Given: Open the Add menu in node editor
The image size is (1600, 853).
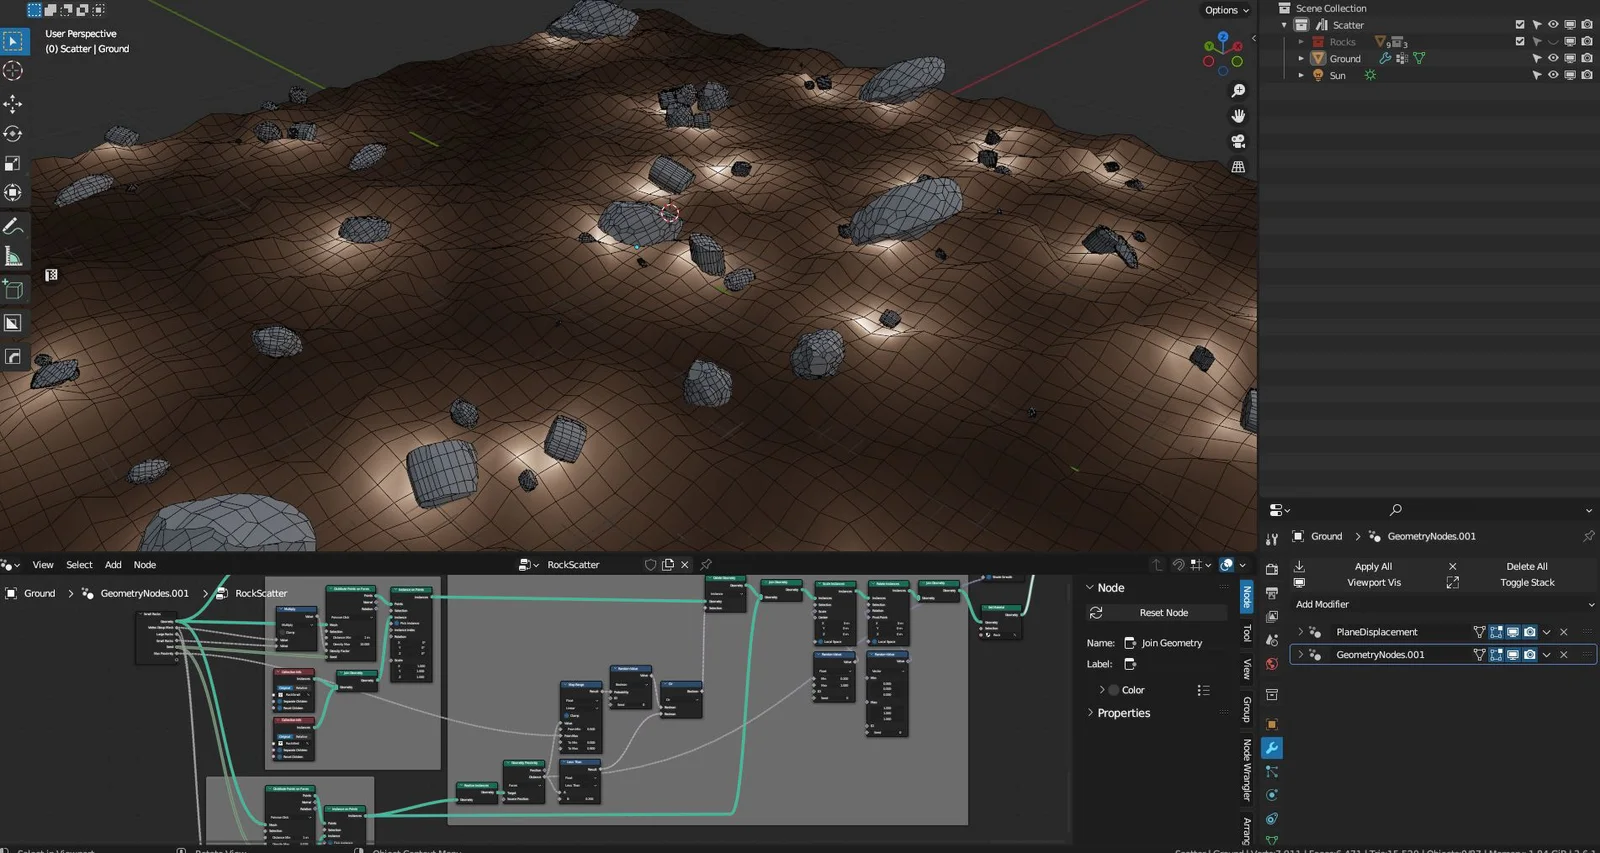Looking at the screenshot, I should click(113, 565).
